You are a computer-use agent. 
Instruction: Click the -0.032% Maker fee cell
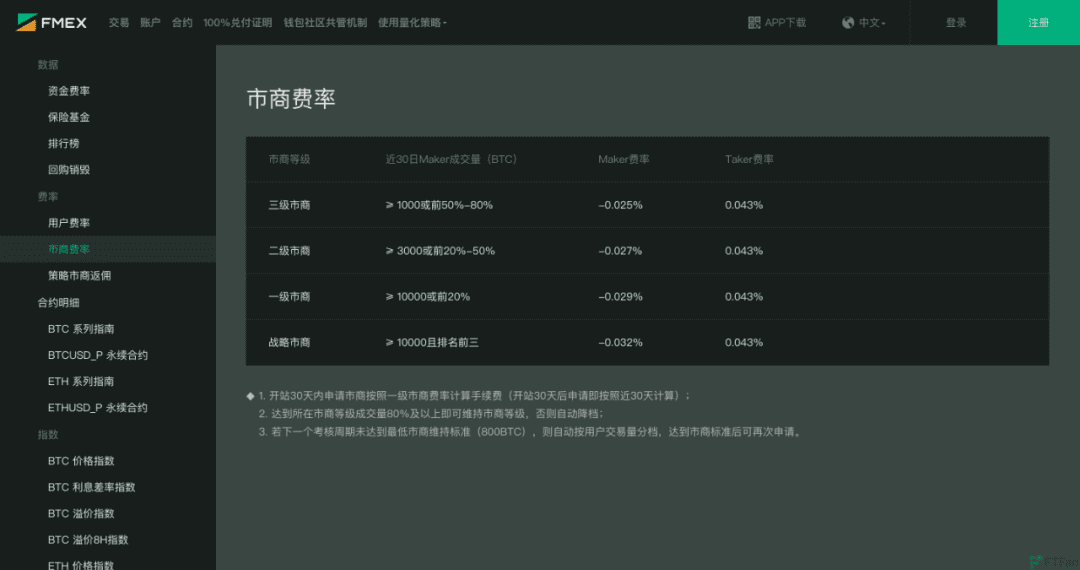click(x=620, y=342)
